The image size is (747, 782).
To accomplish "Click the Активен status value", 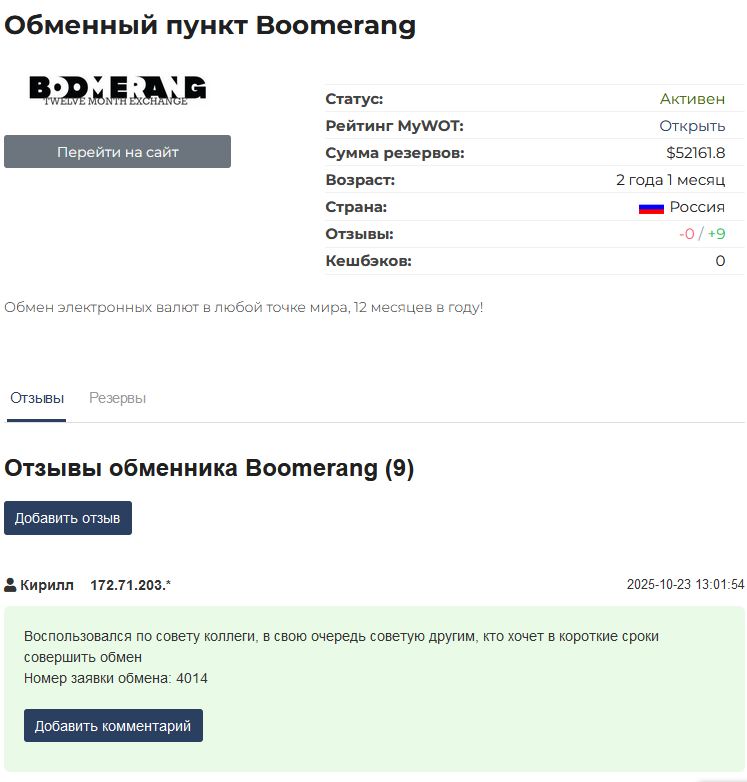I will tap(692, 99).
